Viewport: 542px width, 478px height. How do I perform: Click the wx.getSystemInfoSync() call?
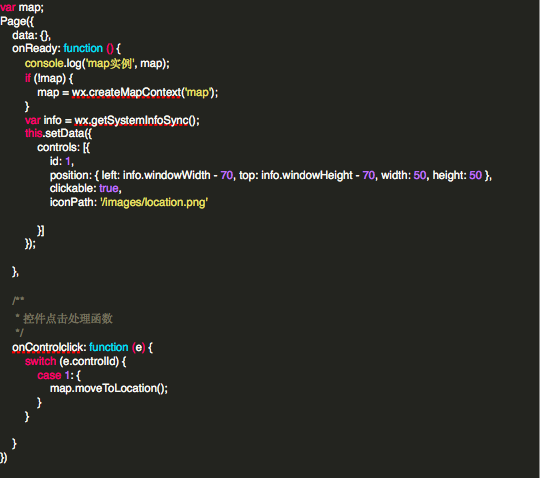[137, 120]
